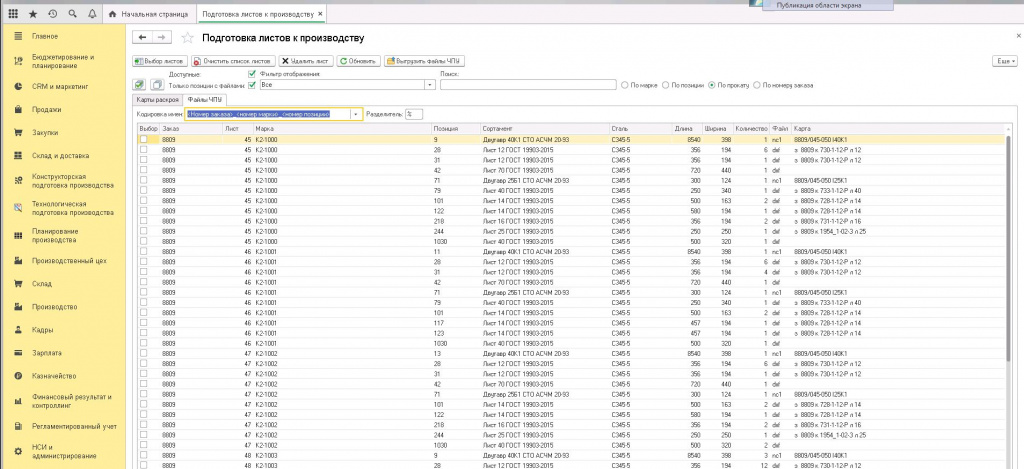
Task: Click the Разделитель input field
Action: coord(414,114)
